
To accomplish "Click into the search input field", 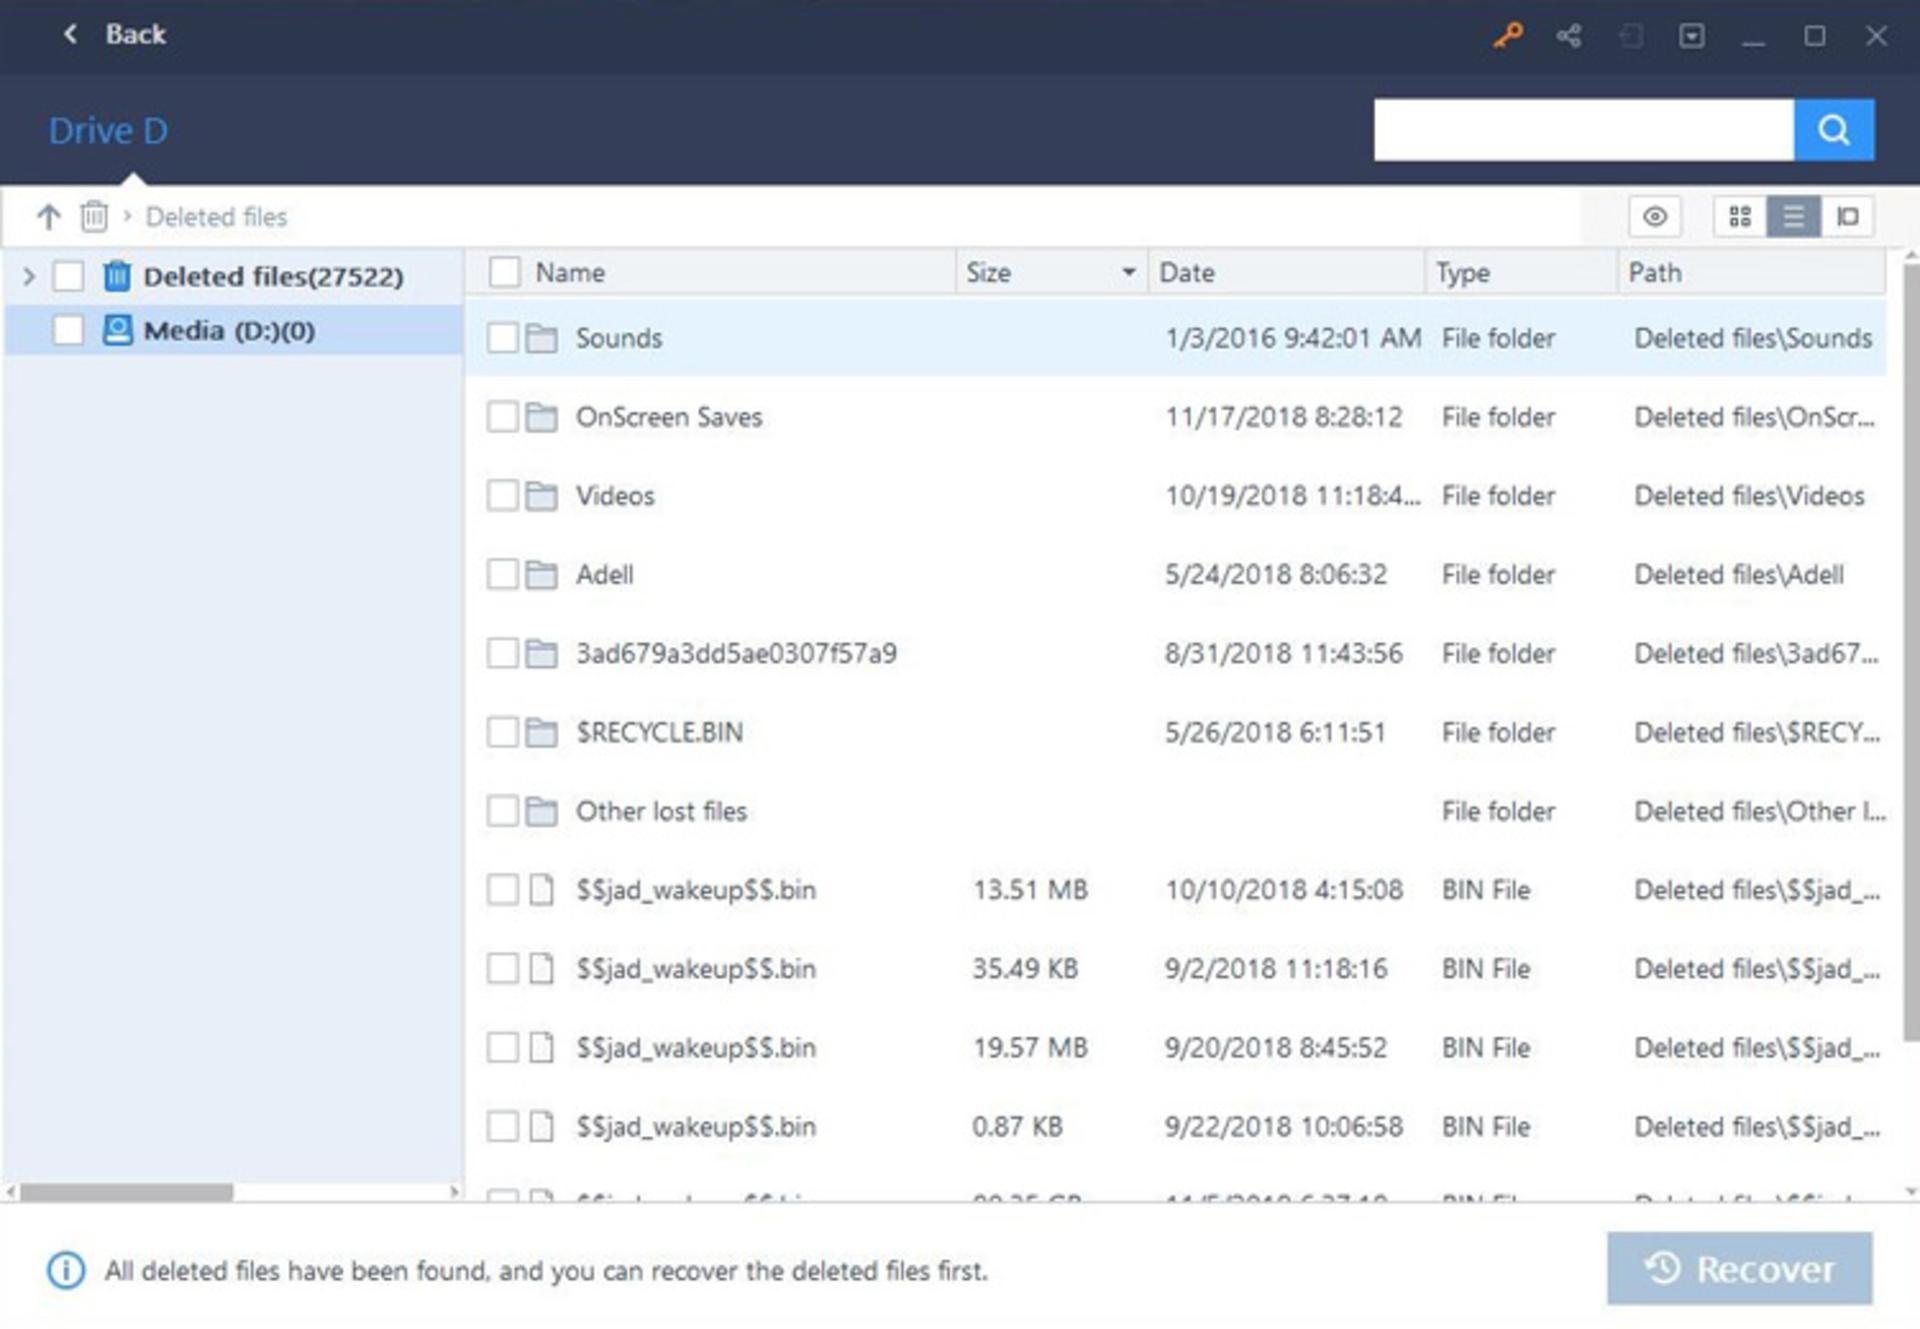I will pyautogui.click(x=1583, y=129).
